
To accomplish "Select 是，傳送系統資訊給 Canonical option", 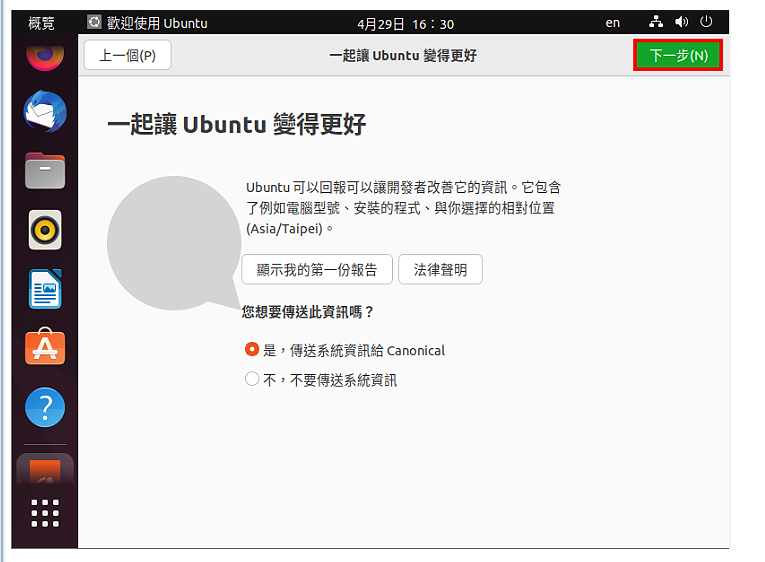I will [345, 350].
